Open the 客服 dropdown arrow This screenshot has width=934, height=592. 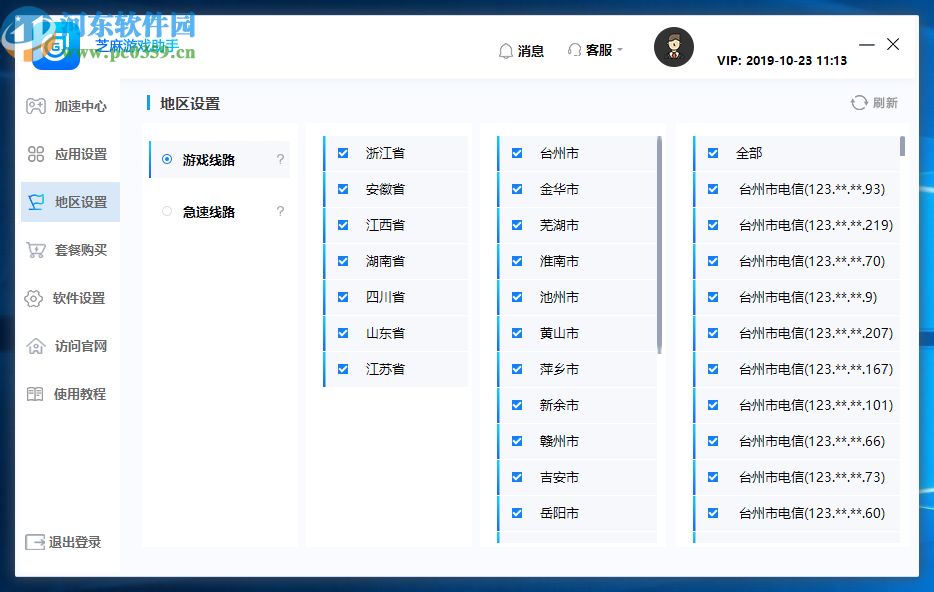coord(619,50)
